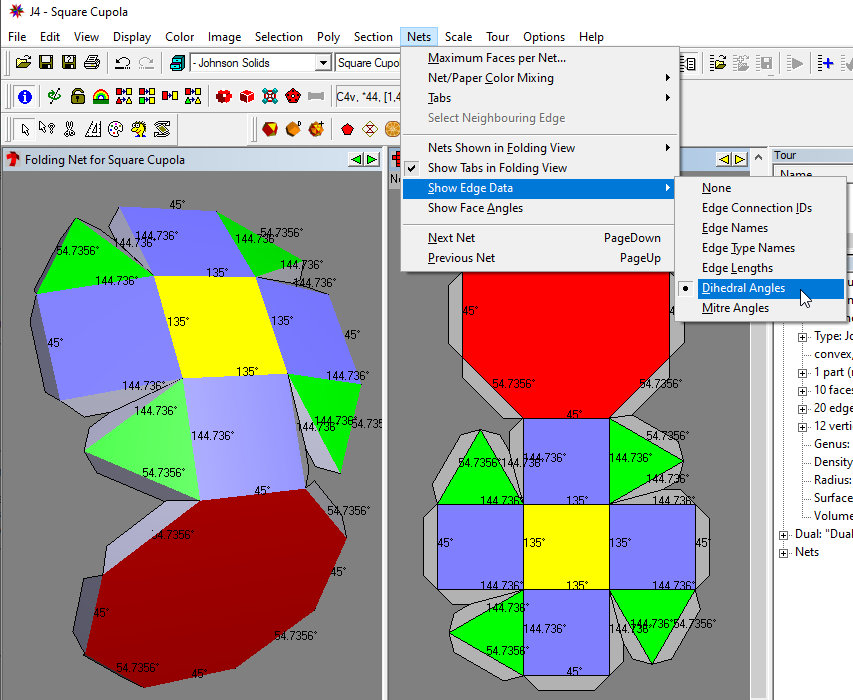Open the Options menu
This screenshot has width=853, height=700.
[543, 37]
